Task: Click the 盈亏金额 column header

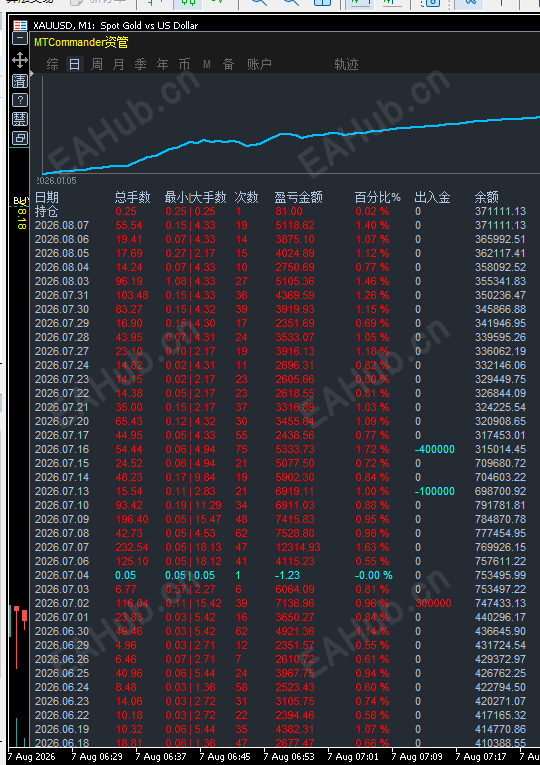Action: click(299, 197)
